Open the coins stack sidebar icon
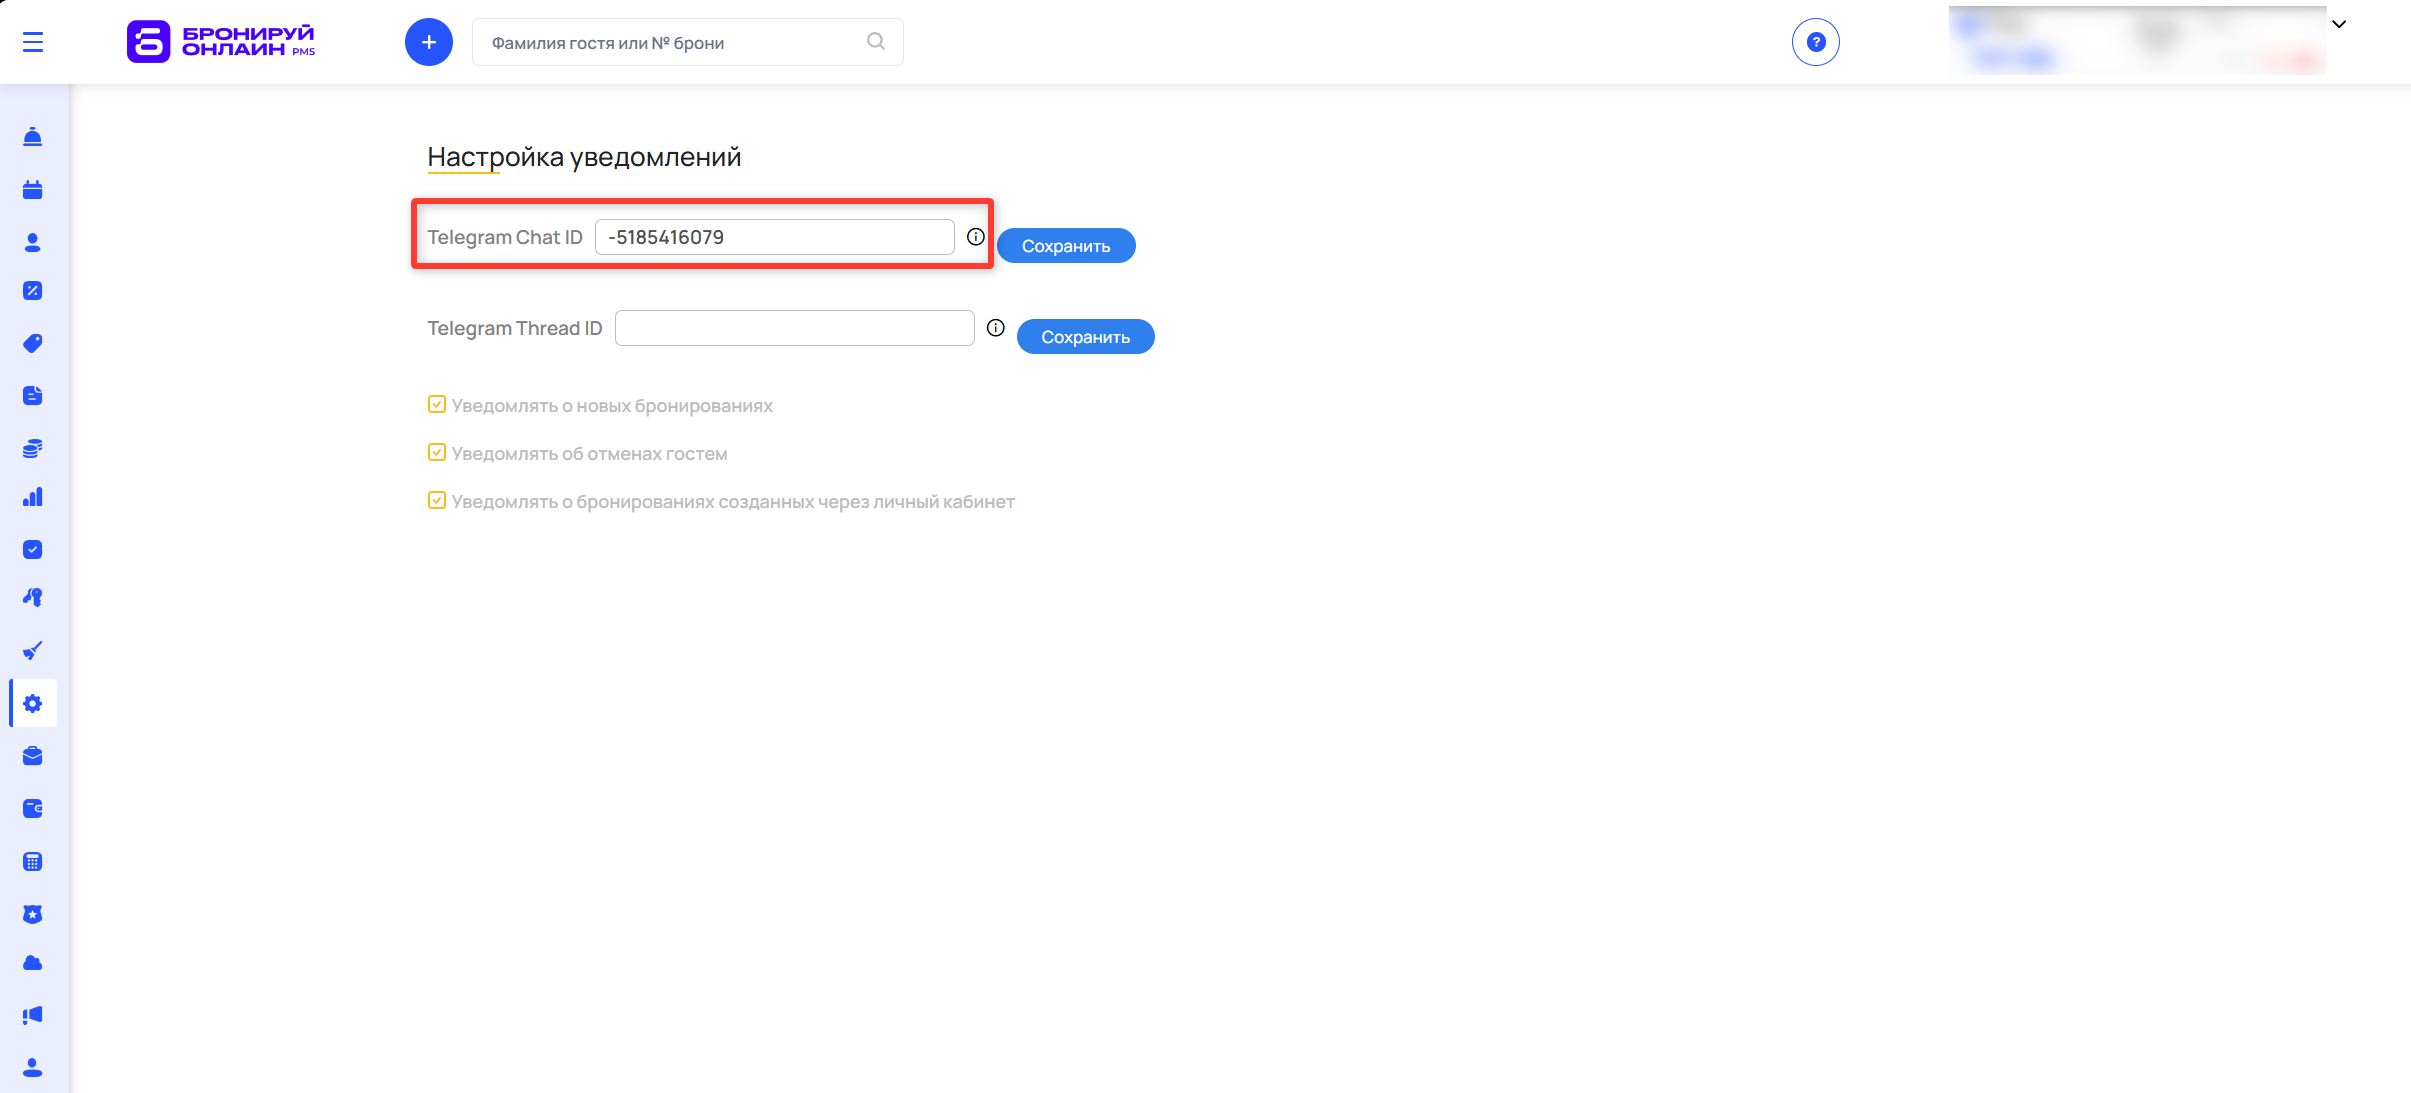Viewport: 2411px width, 1093px height. click(x=33, y=448)
